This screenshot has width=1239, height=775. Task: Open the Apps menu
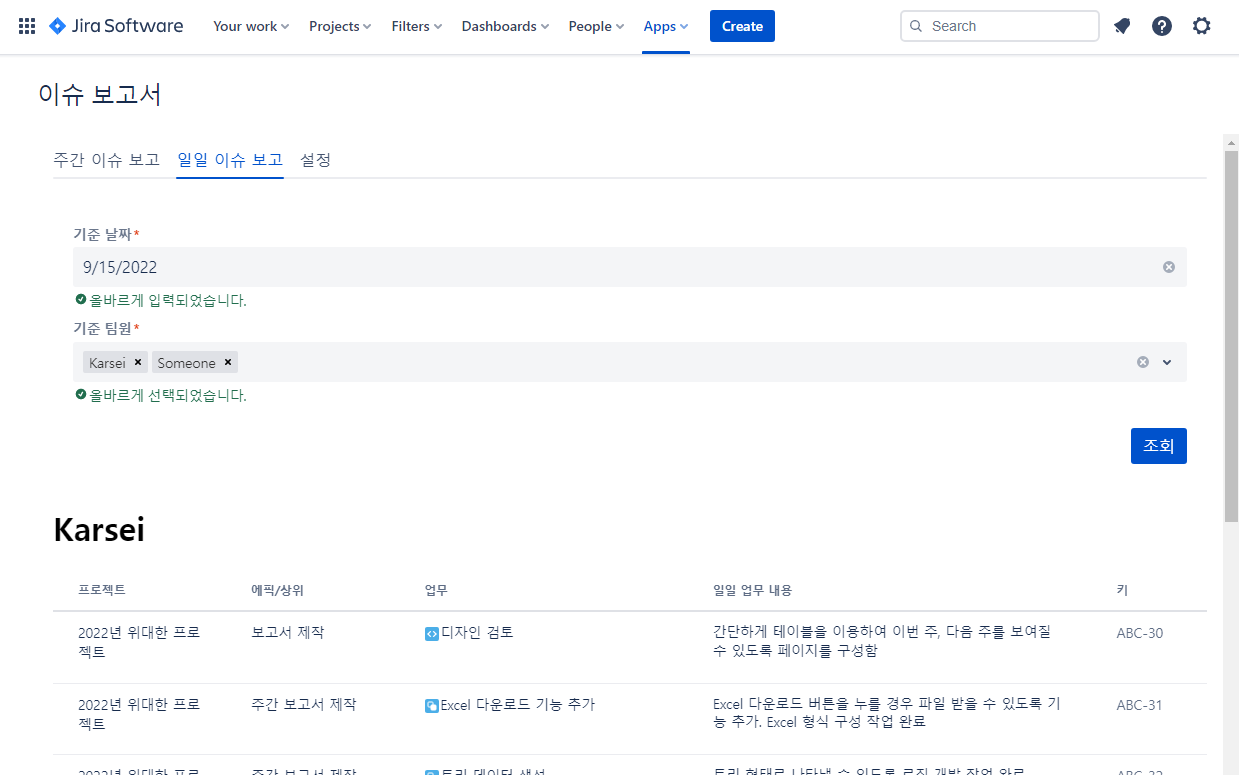click(666, 26)
